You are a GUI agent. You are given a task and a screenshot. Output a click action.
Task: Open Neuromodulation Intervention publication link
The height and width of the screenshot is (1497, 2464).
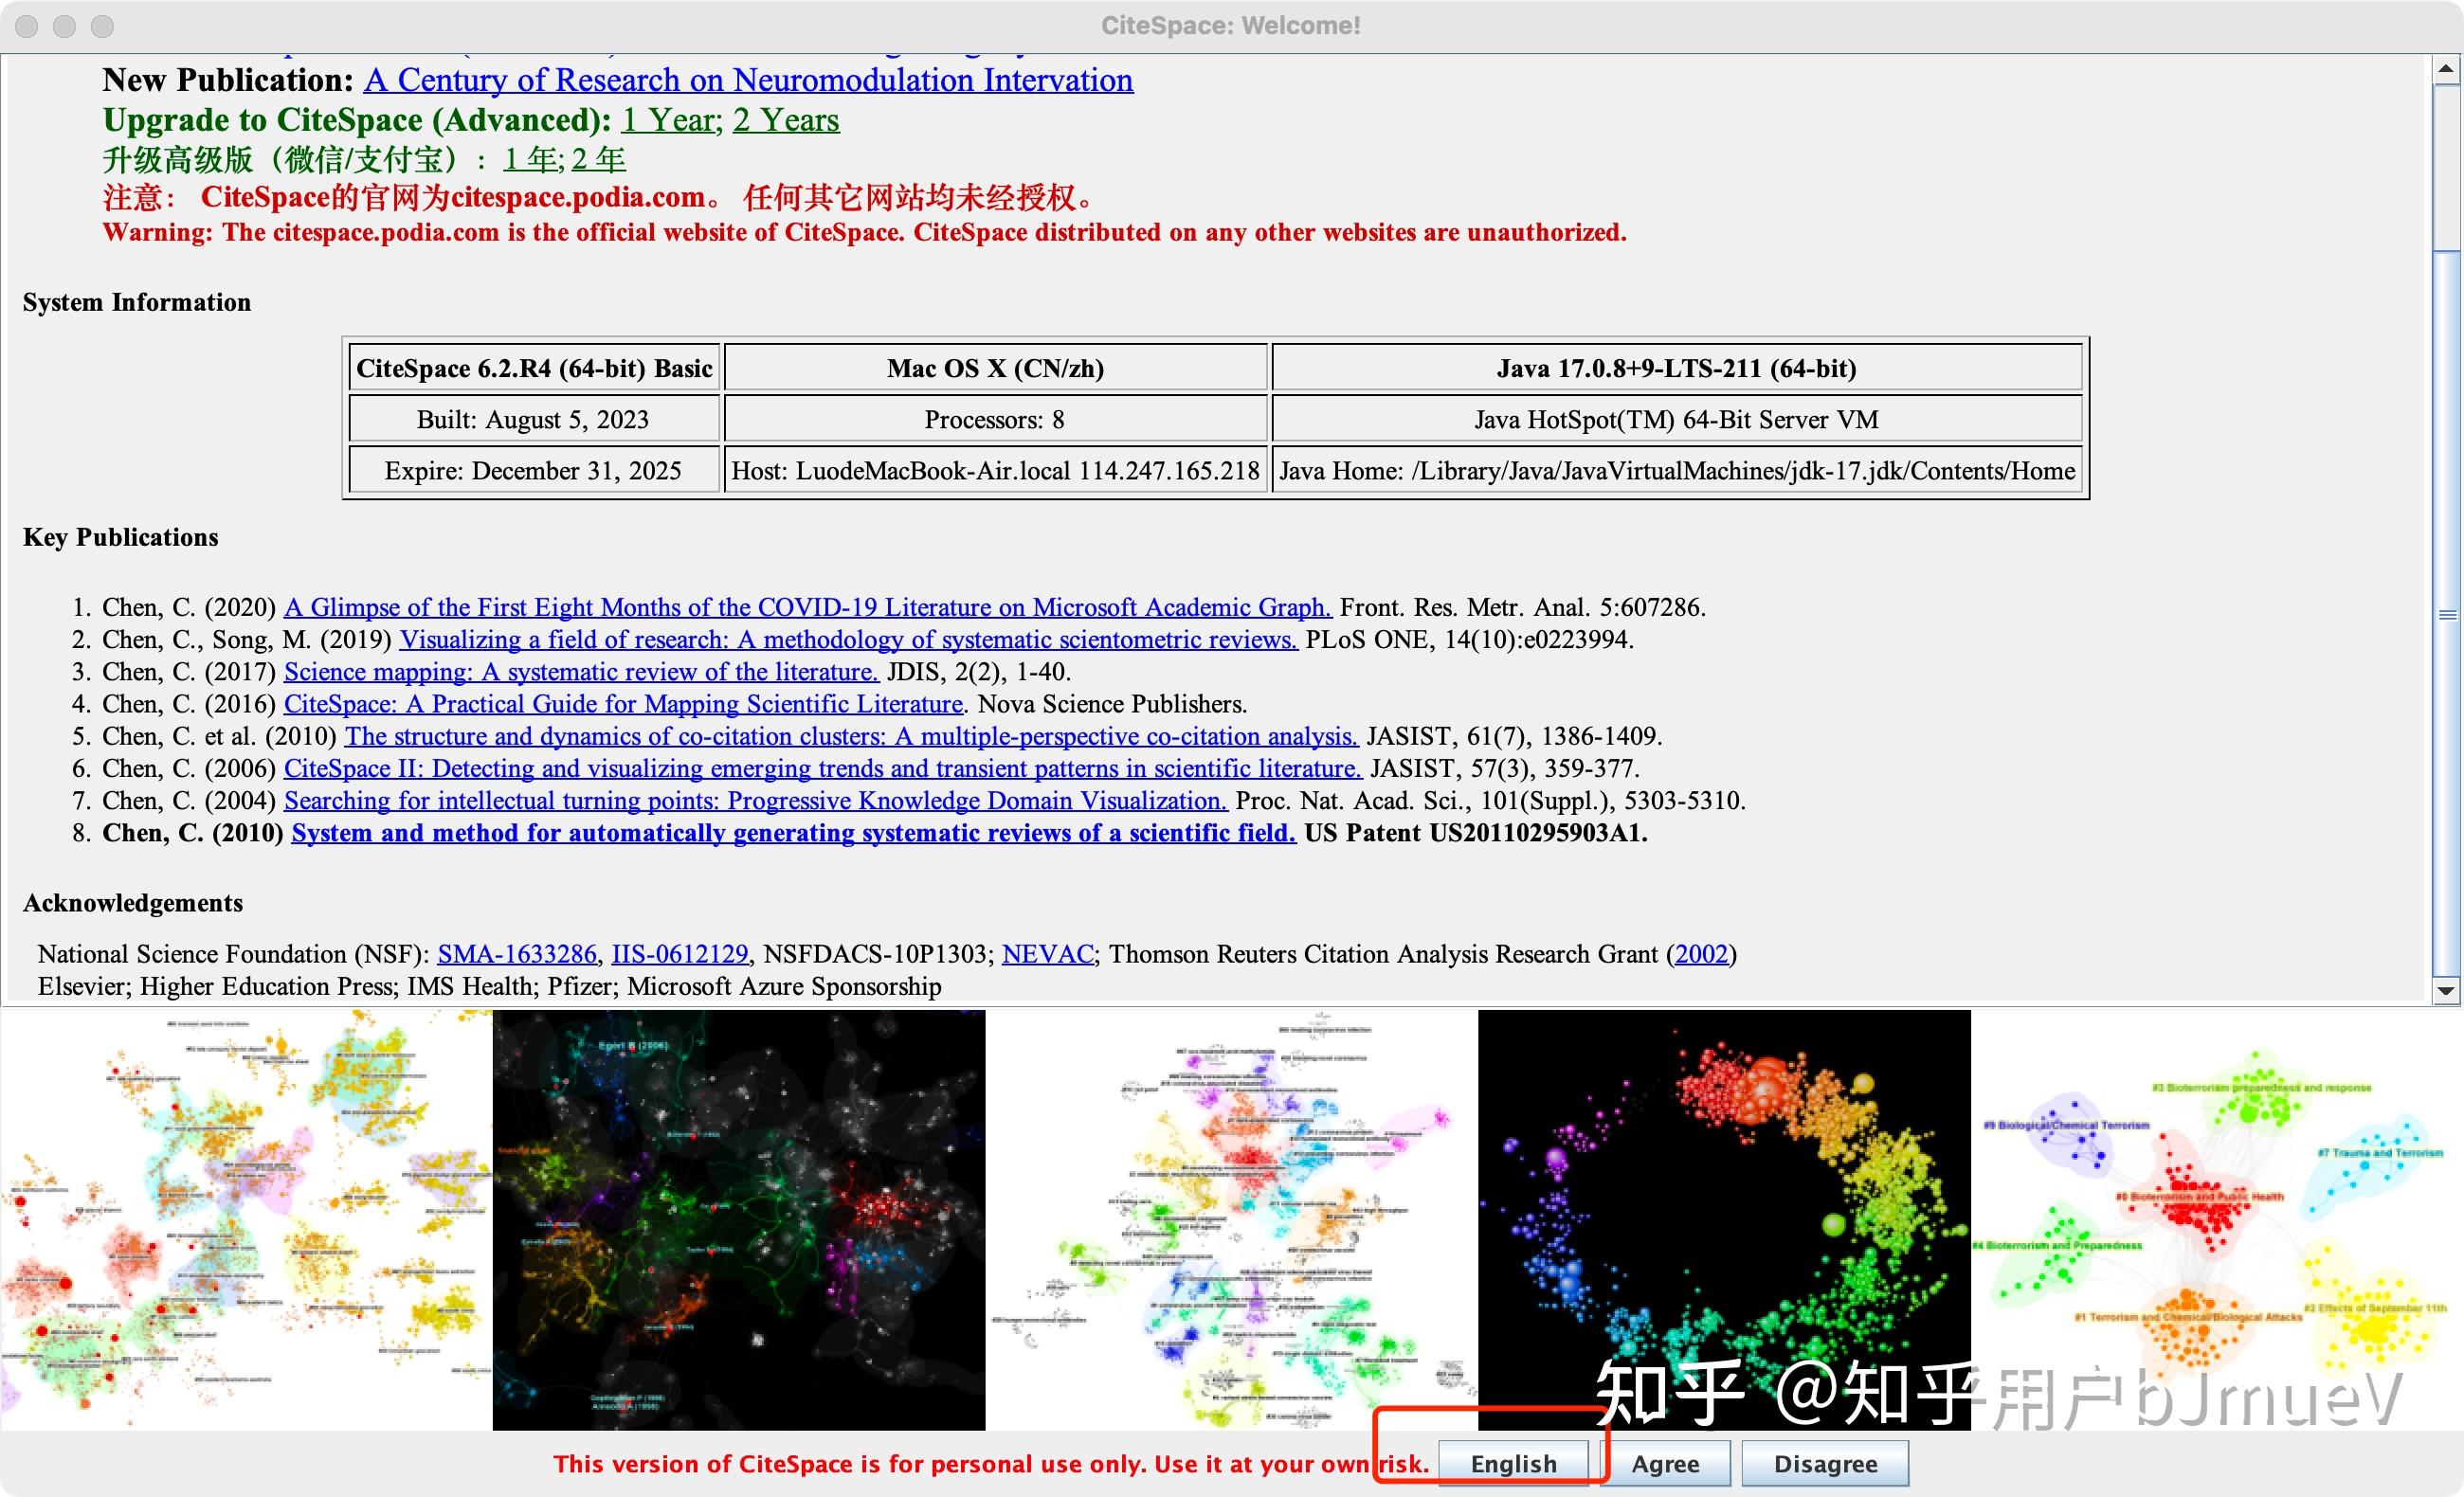coord(748,80)
